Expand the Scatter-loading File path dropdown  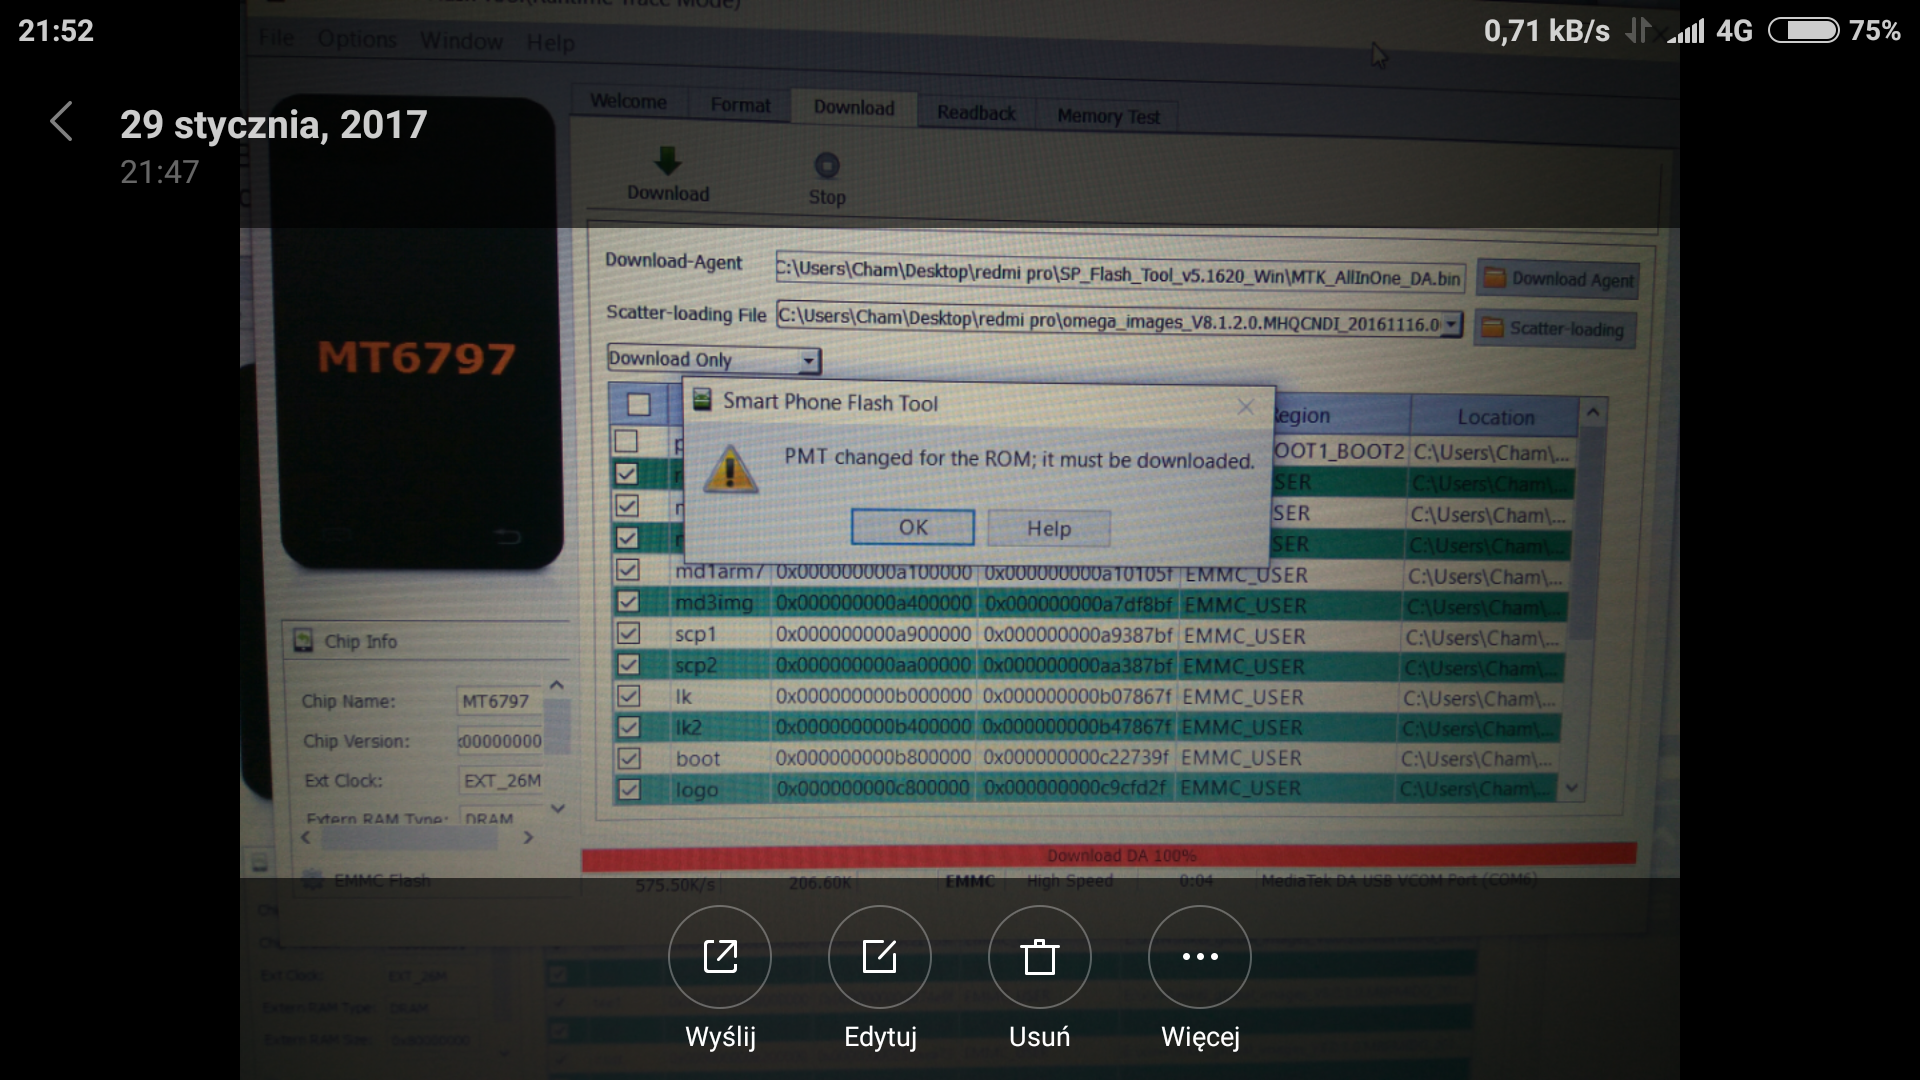(x=1452, y=324)
